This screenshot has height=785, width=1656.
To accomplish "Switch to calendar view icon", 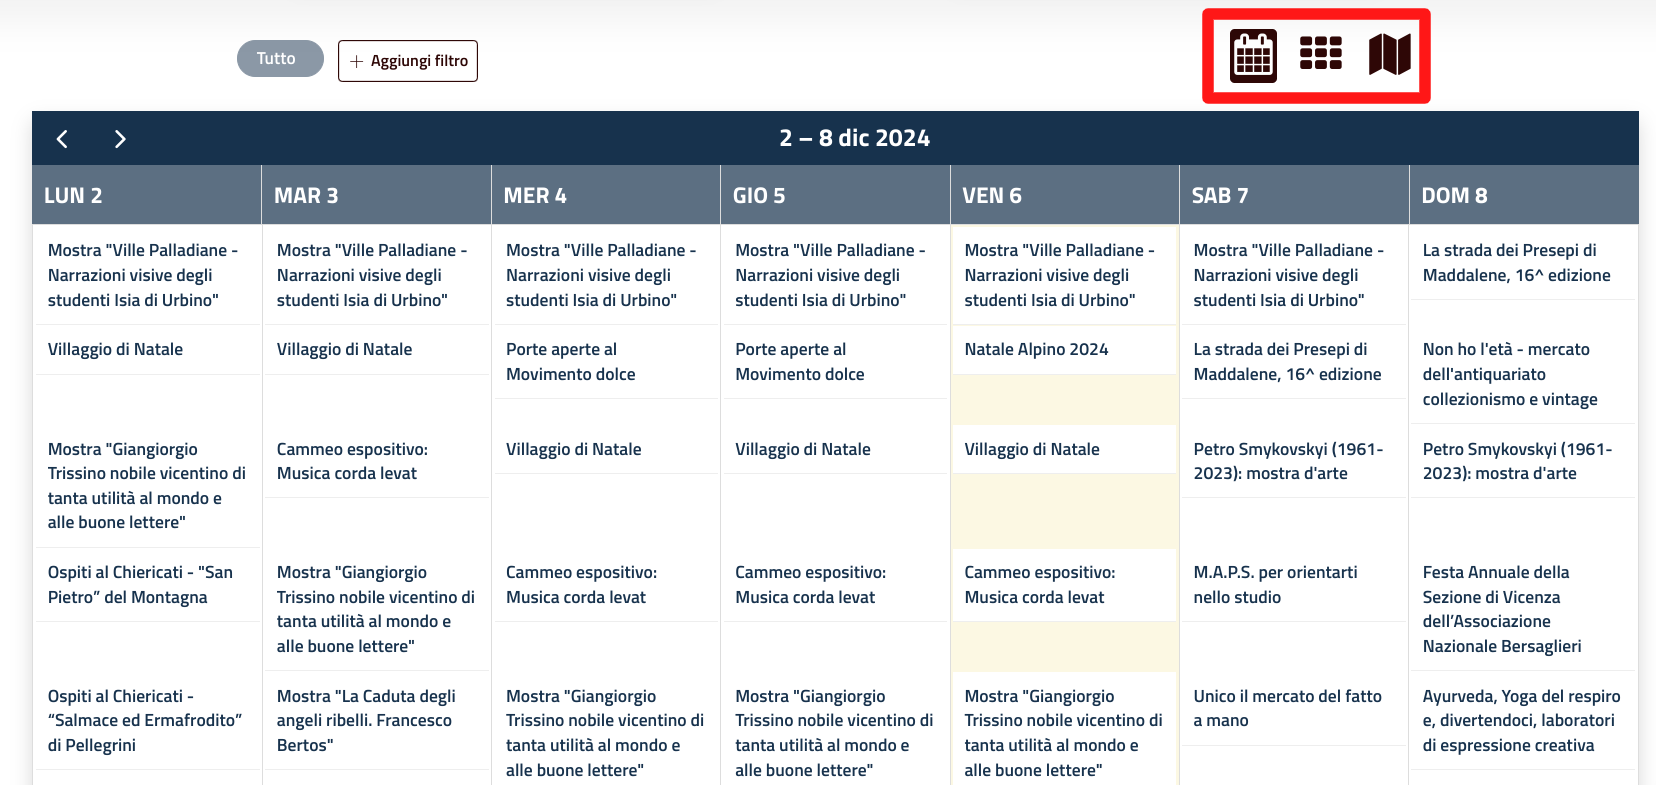I will [x=1253, y=56].
